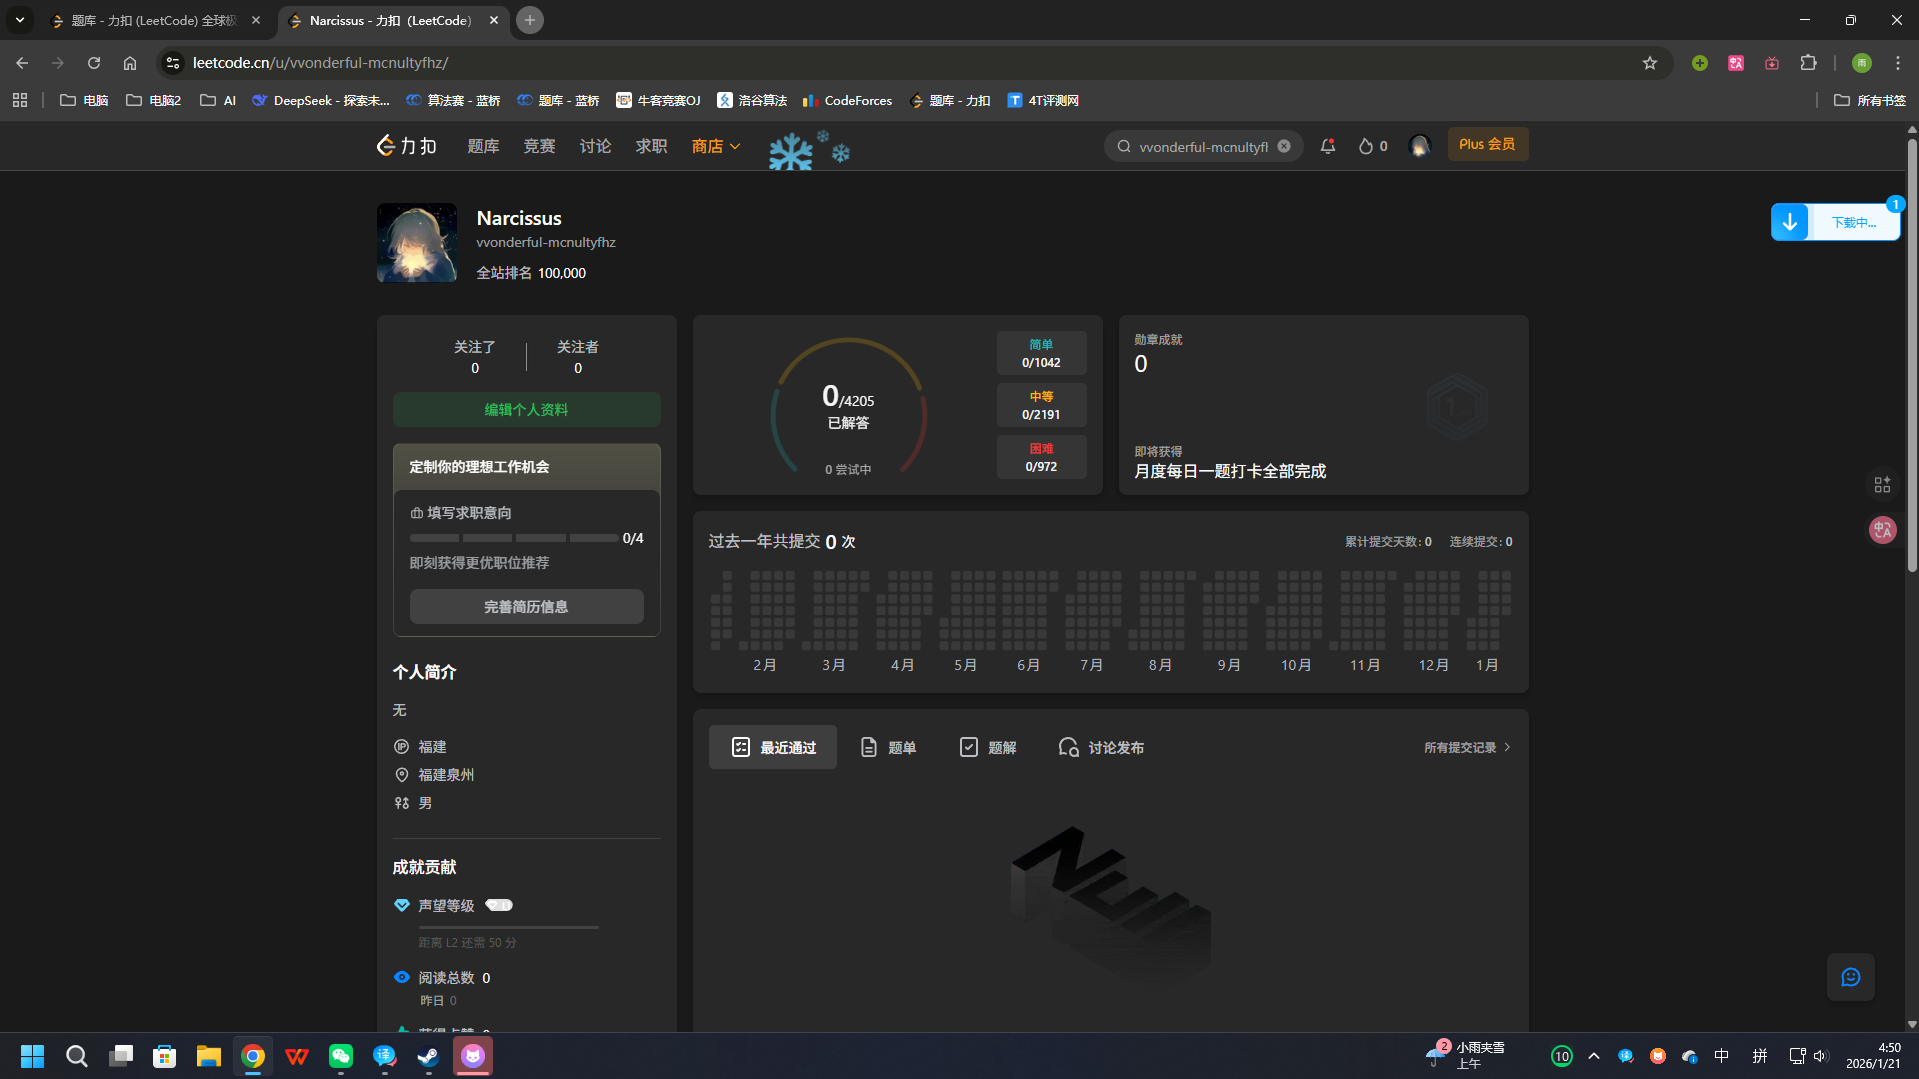
Task: Click the notification bell icon
Action: click(1327, 146)
